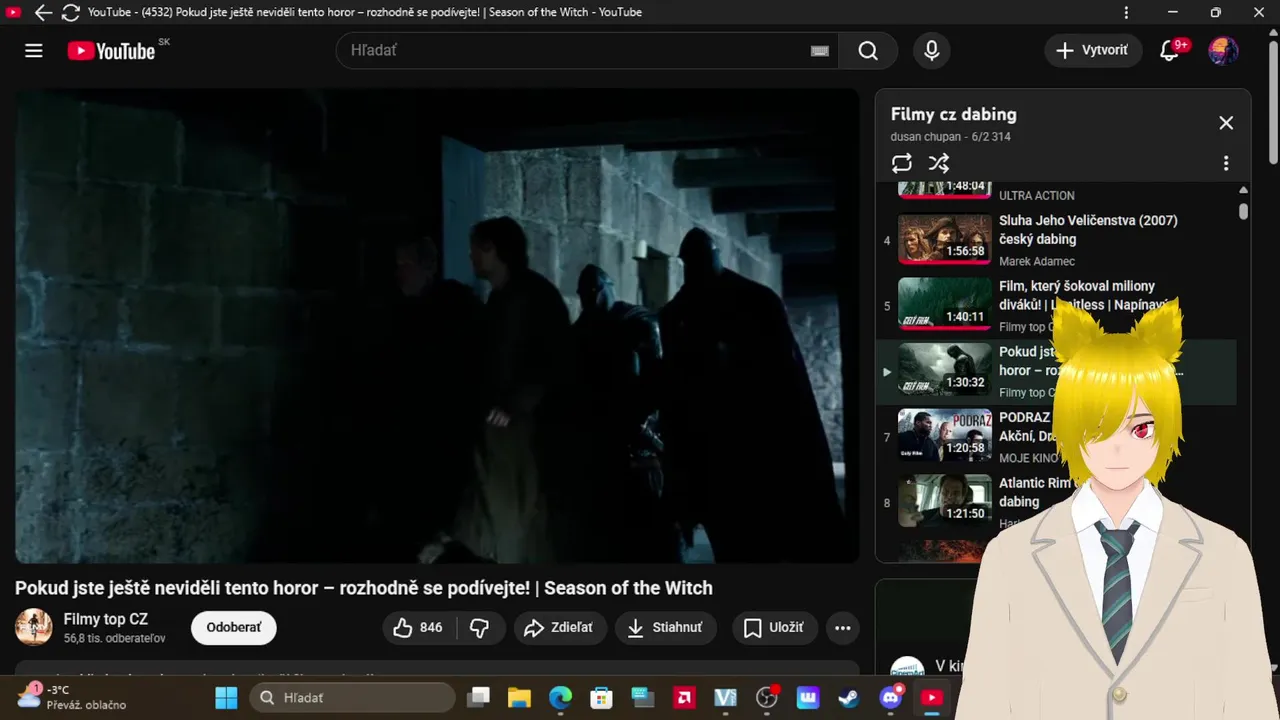Click the currently playing 1:30:32 thumbnail
1280x720 pixels.
tap(945, 371)
